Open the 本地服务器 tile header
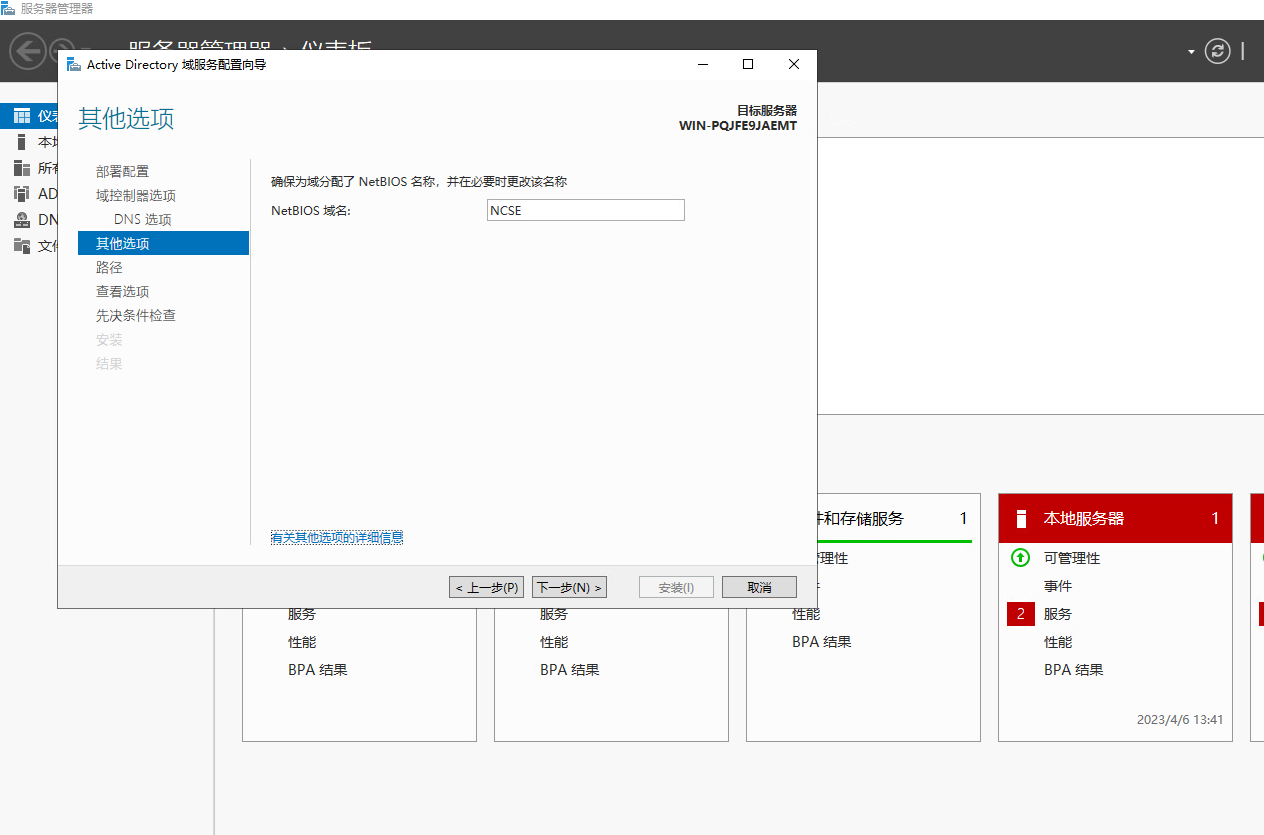 click(1114, 518)
